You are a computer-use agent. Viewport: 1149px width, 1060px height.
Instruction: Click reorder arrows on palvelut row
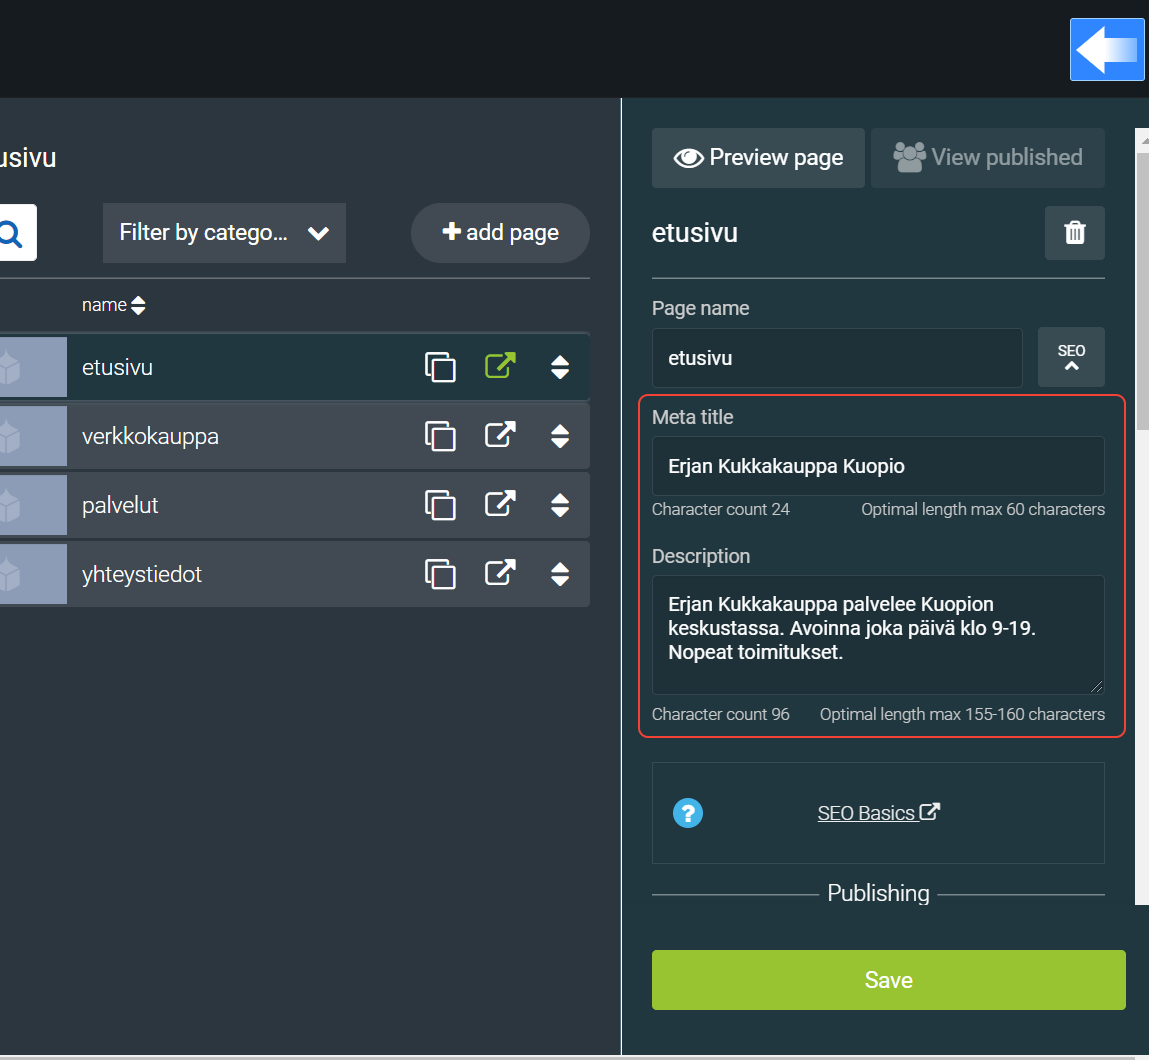[x=560, y=505]
